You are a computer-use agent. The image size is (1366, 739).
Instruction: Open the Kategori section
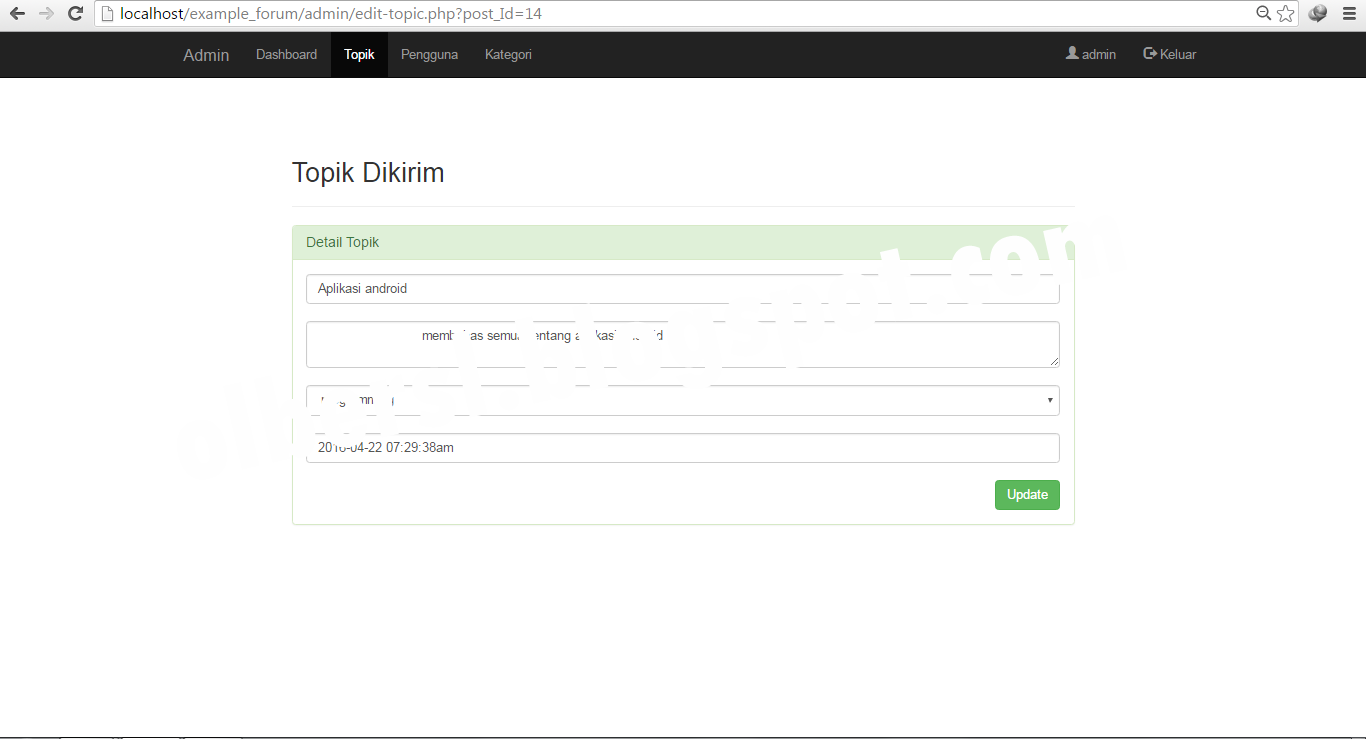click(x=507, y=54)
